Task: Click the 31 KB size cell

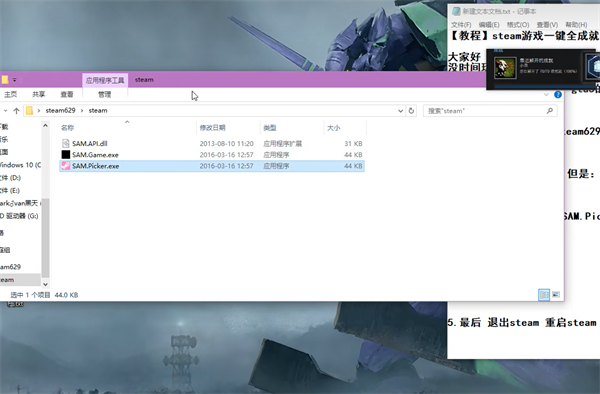Action: (x=353, y=143)
